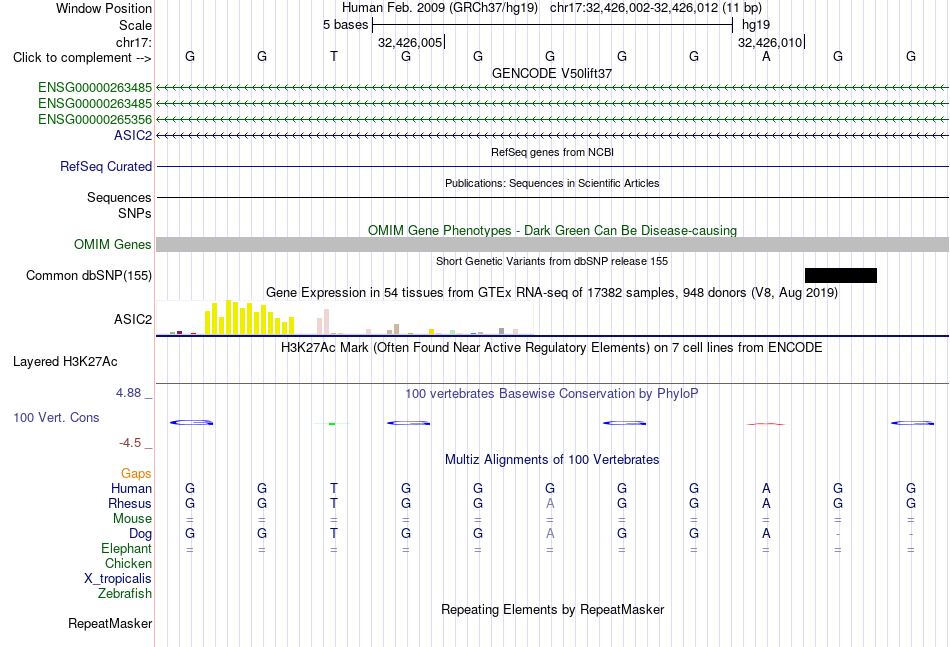
Task: Click the 4.88 PhyloP scale value
Action: click(128, 393)
